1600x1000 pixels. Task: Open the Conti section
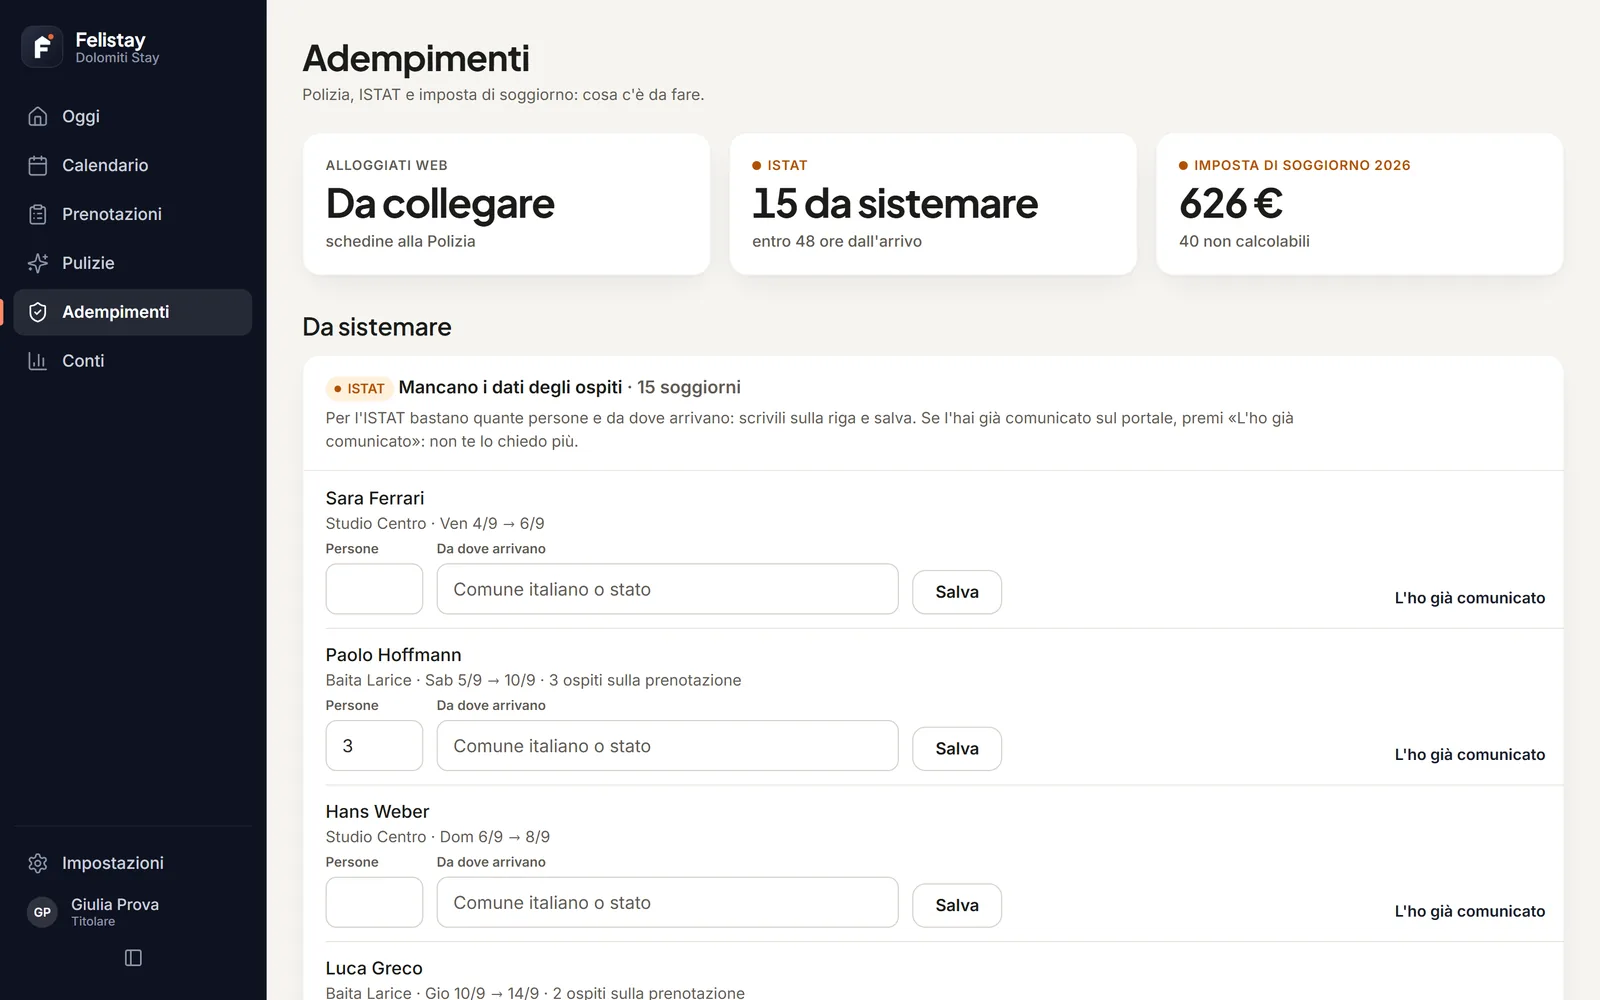(133, 361)
